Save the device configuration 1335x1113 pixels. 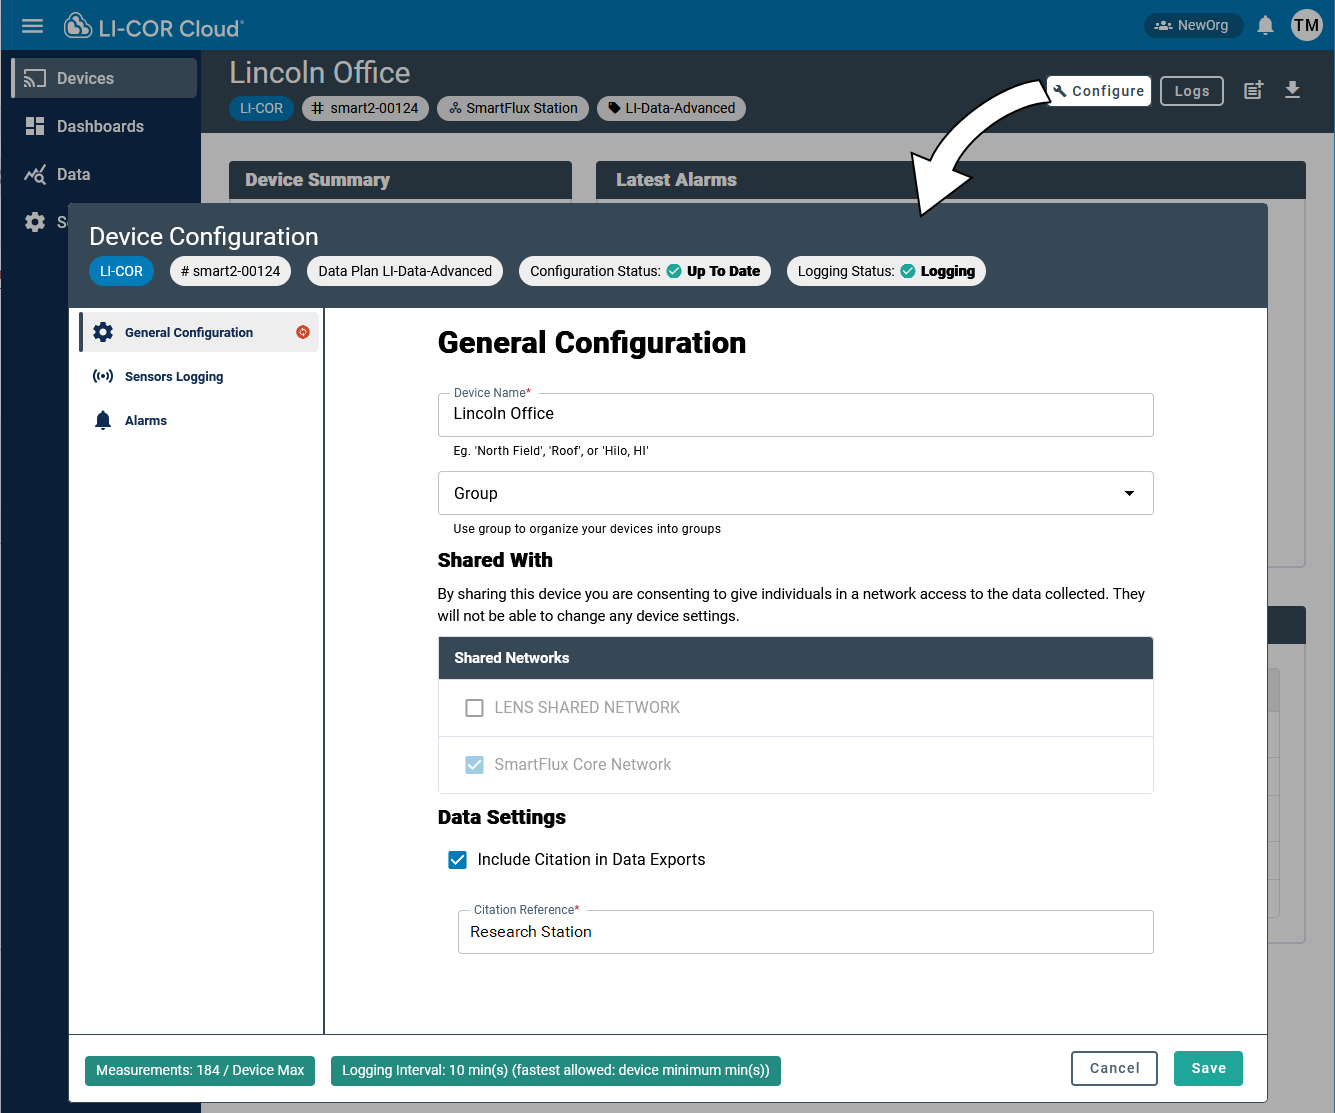point(1208,1068)
